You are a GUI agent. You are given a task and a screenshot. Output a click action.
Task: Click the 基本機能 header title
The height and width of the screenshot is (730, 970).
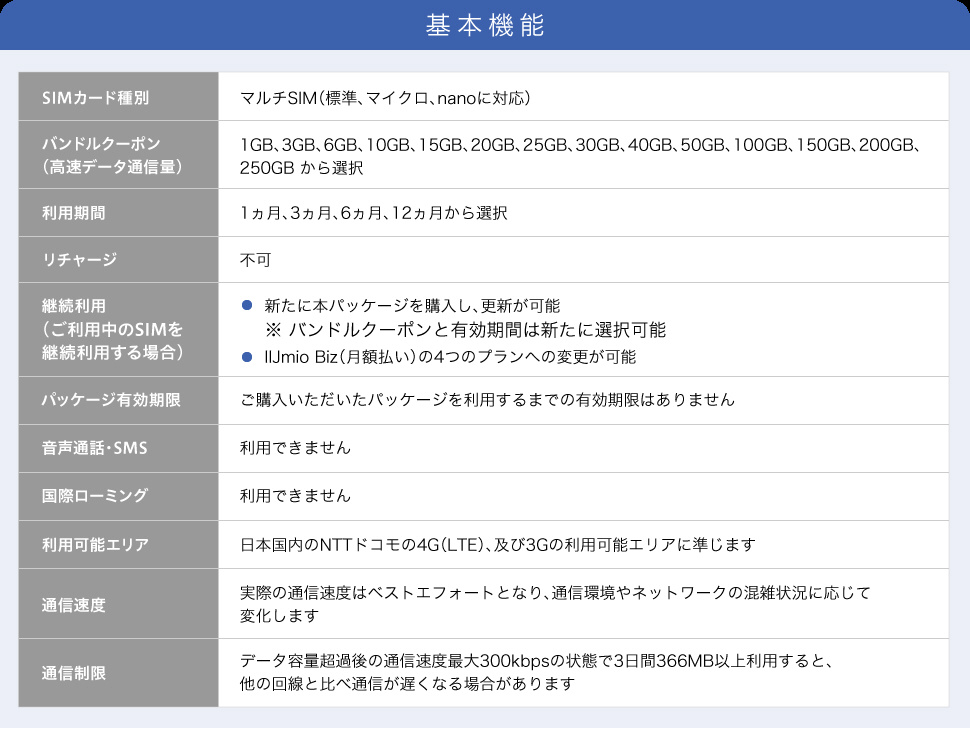pos(485,26)
